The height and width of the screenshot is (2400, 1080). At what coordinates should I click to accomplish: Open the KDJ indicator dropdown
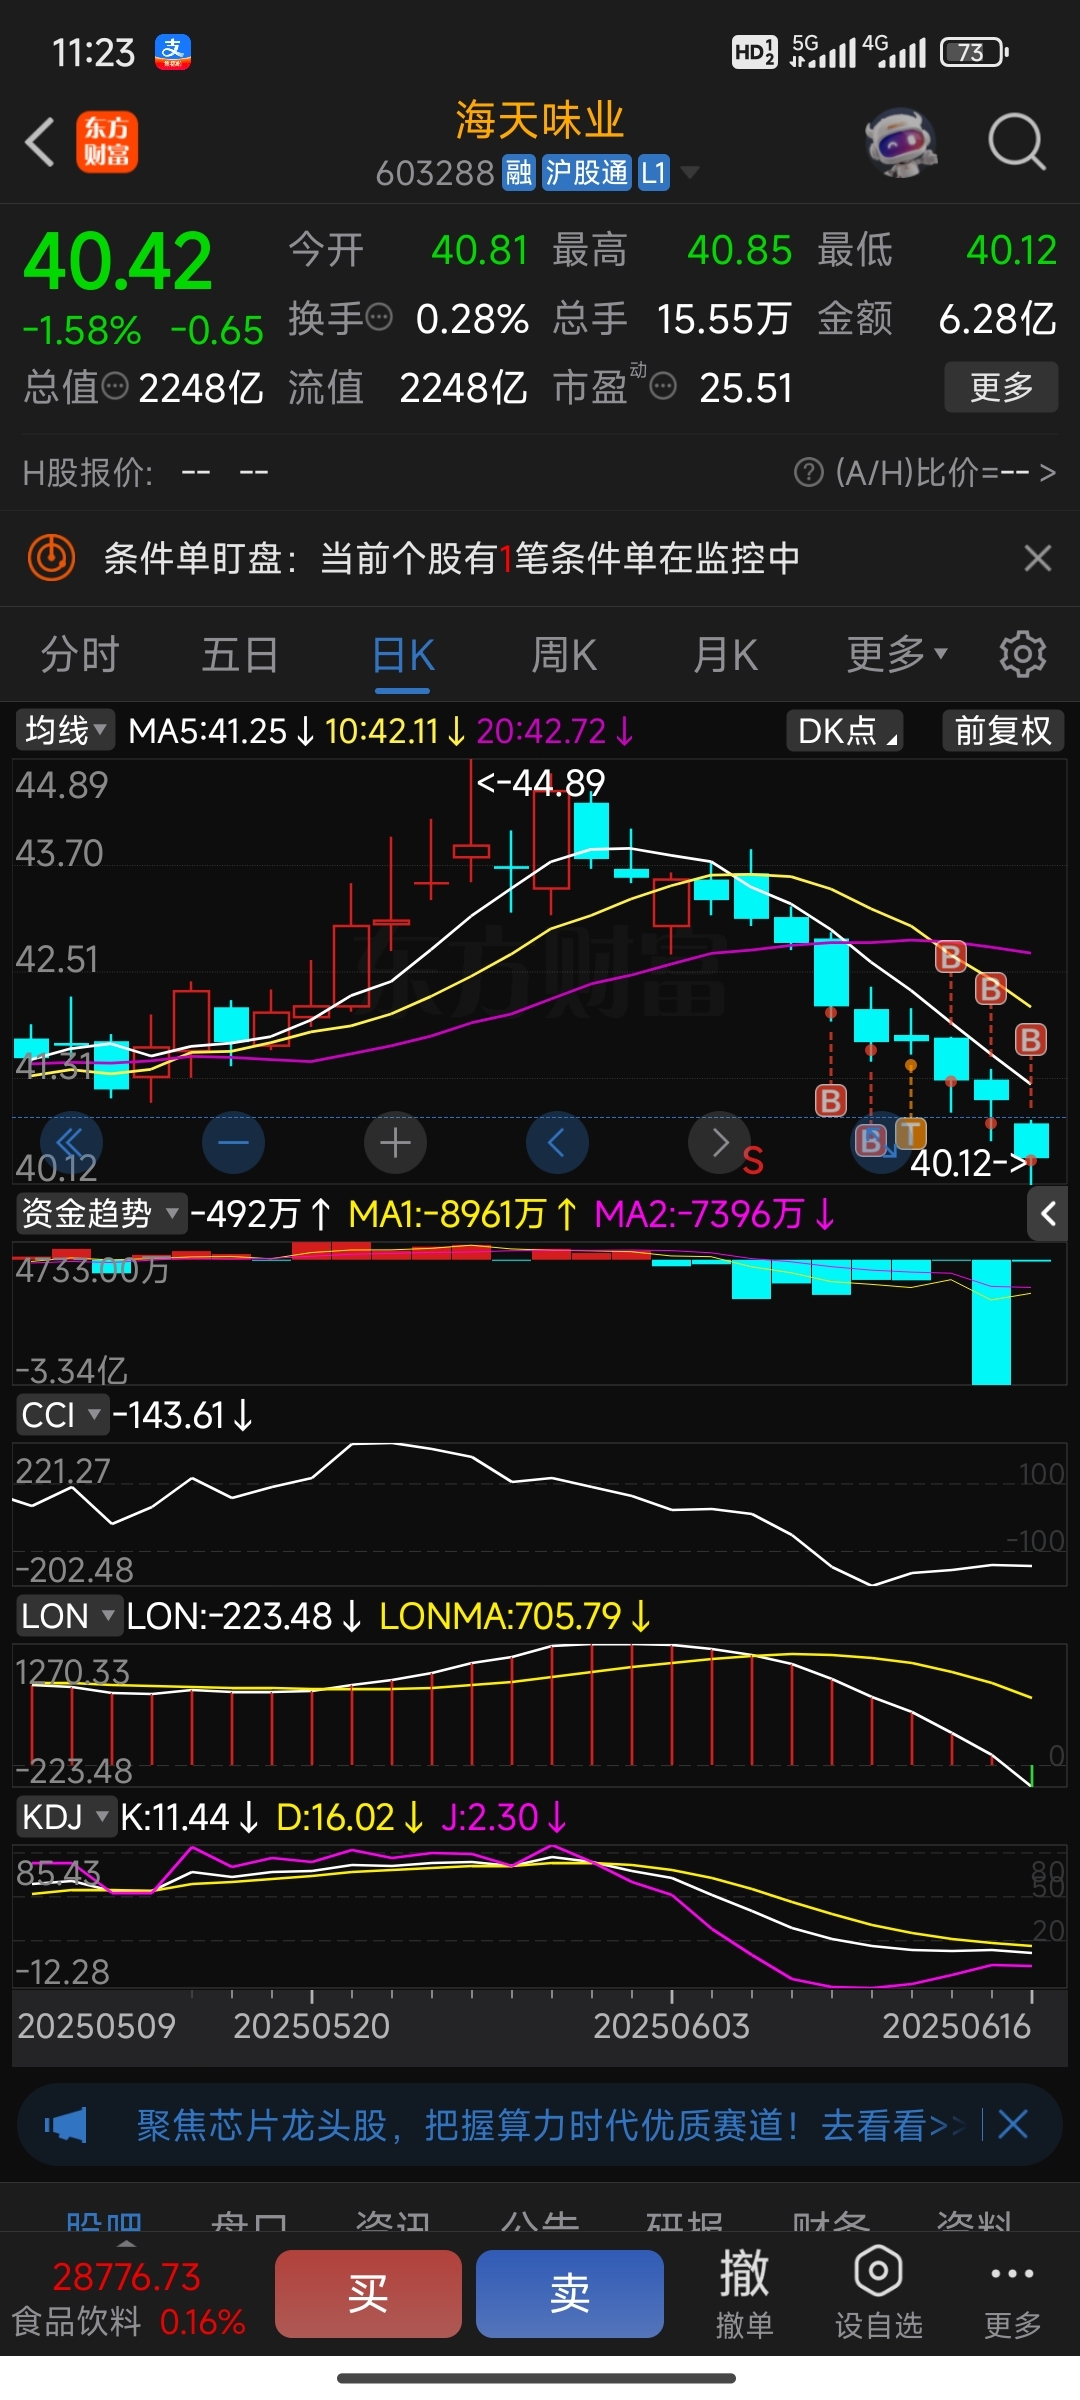(x=65, y=1817)
